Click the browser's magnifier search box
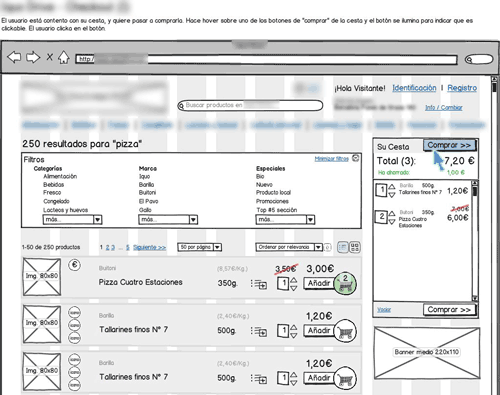The height and width of the screenshot is (395, 500). (x=479, y=59)
